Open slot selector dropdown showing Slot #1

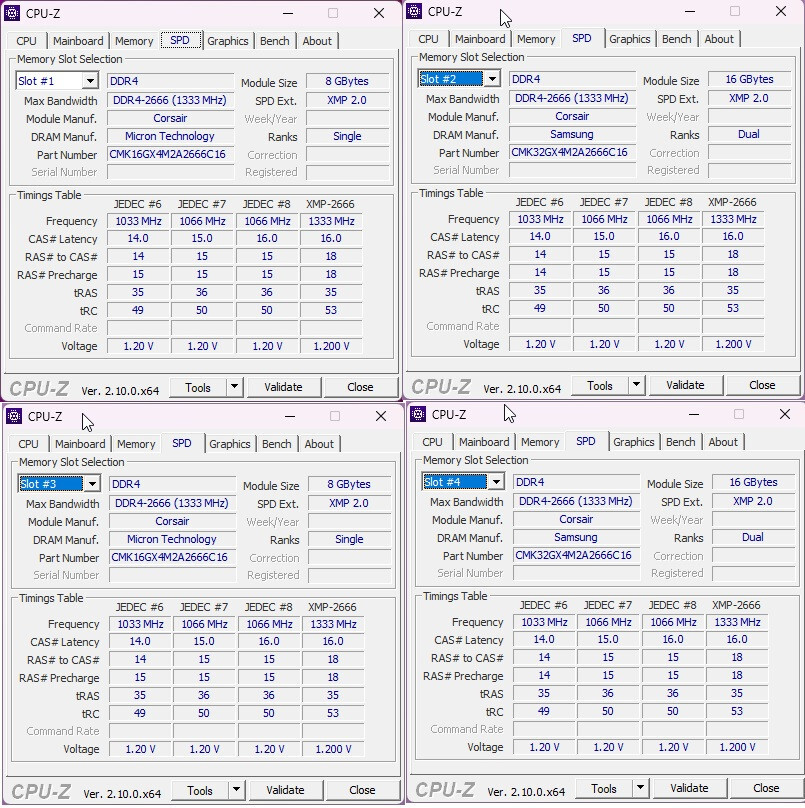tap(57, 81)
